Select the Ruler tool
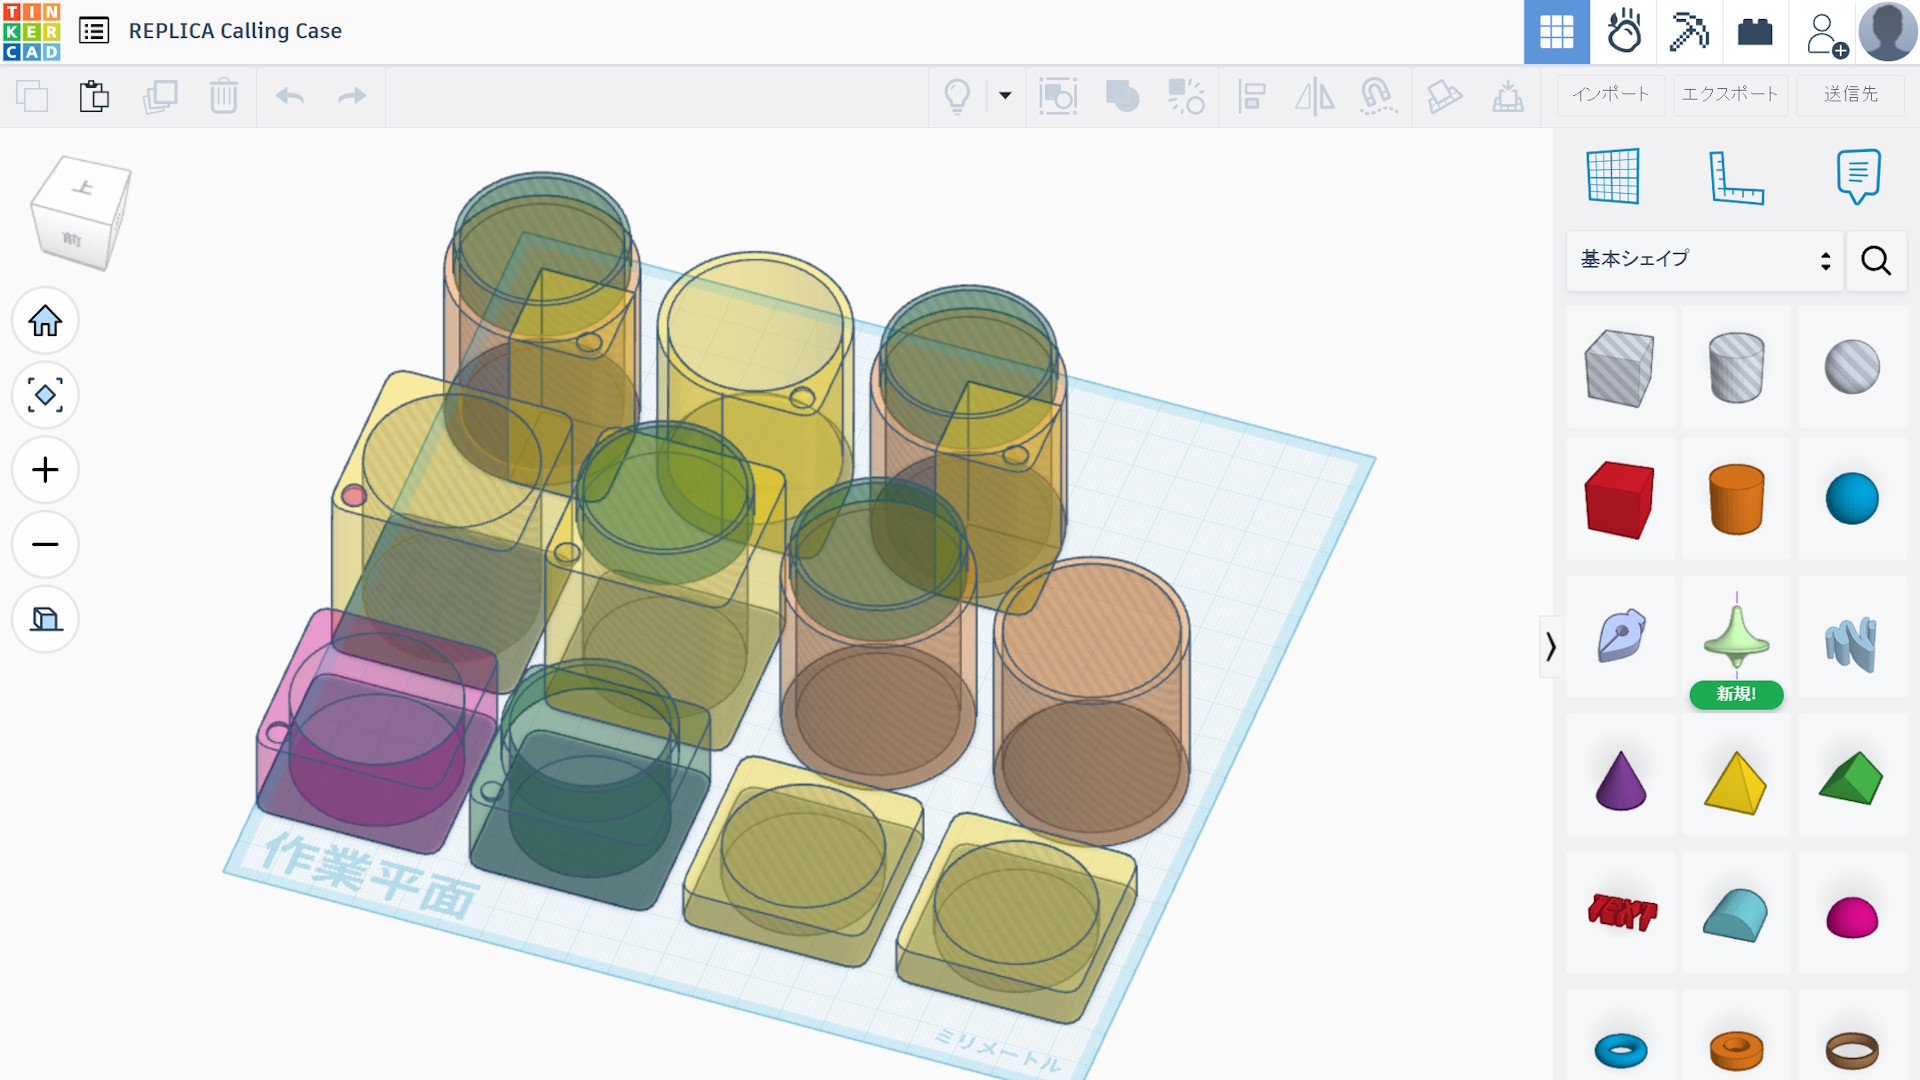 click(1736, 176)
